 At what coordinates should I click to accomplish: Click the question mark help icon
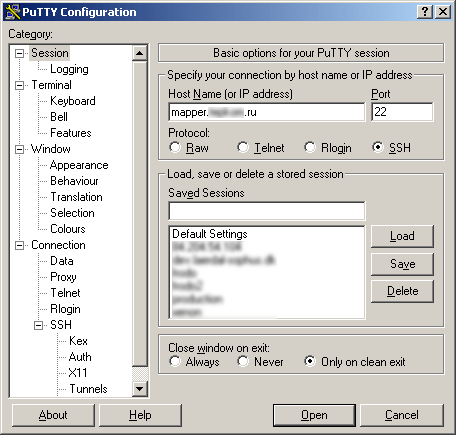tap(425, 12)
